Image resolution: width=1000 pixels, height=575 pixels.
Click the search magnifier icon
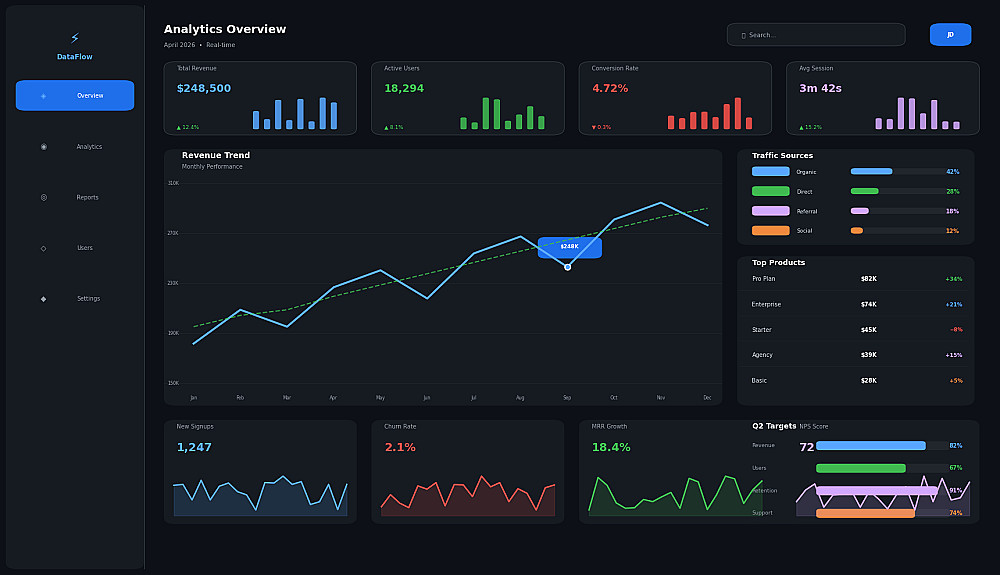(x=744, y=36)
